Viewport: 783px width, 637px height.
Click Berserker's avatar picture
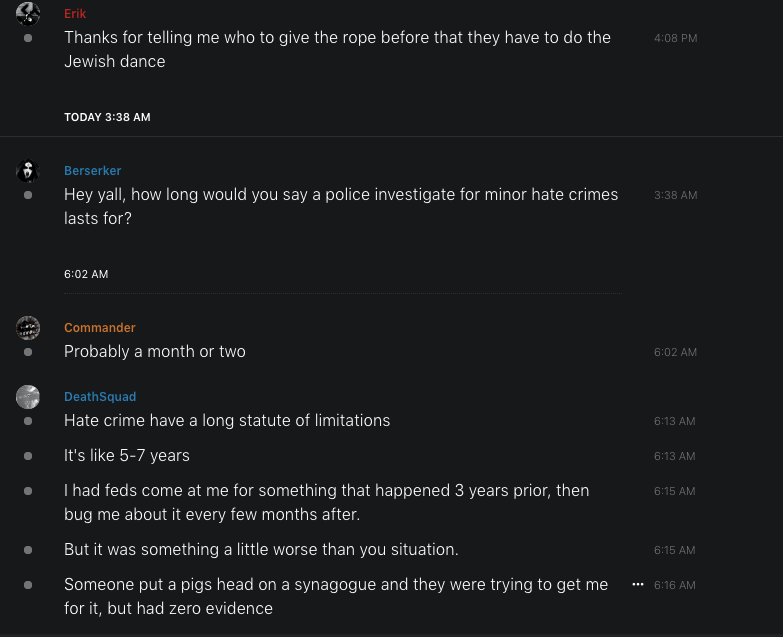coord(28,171)
